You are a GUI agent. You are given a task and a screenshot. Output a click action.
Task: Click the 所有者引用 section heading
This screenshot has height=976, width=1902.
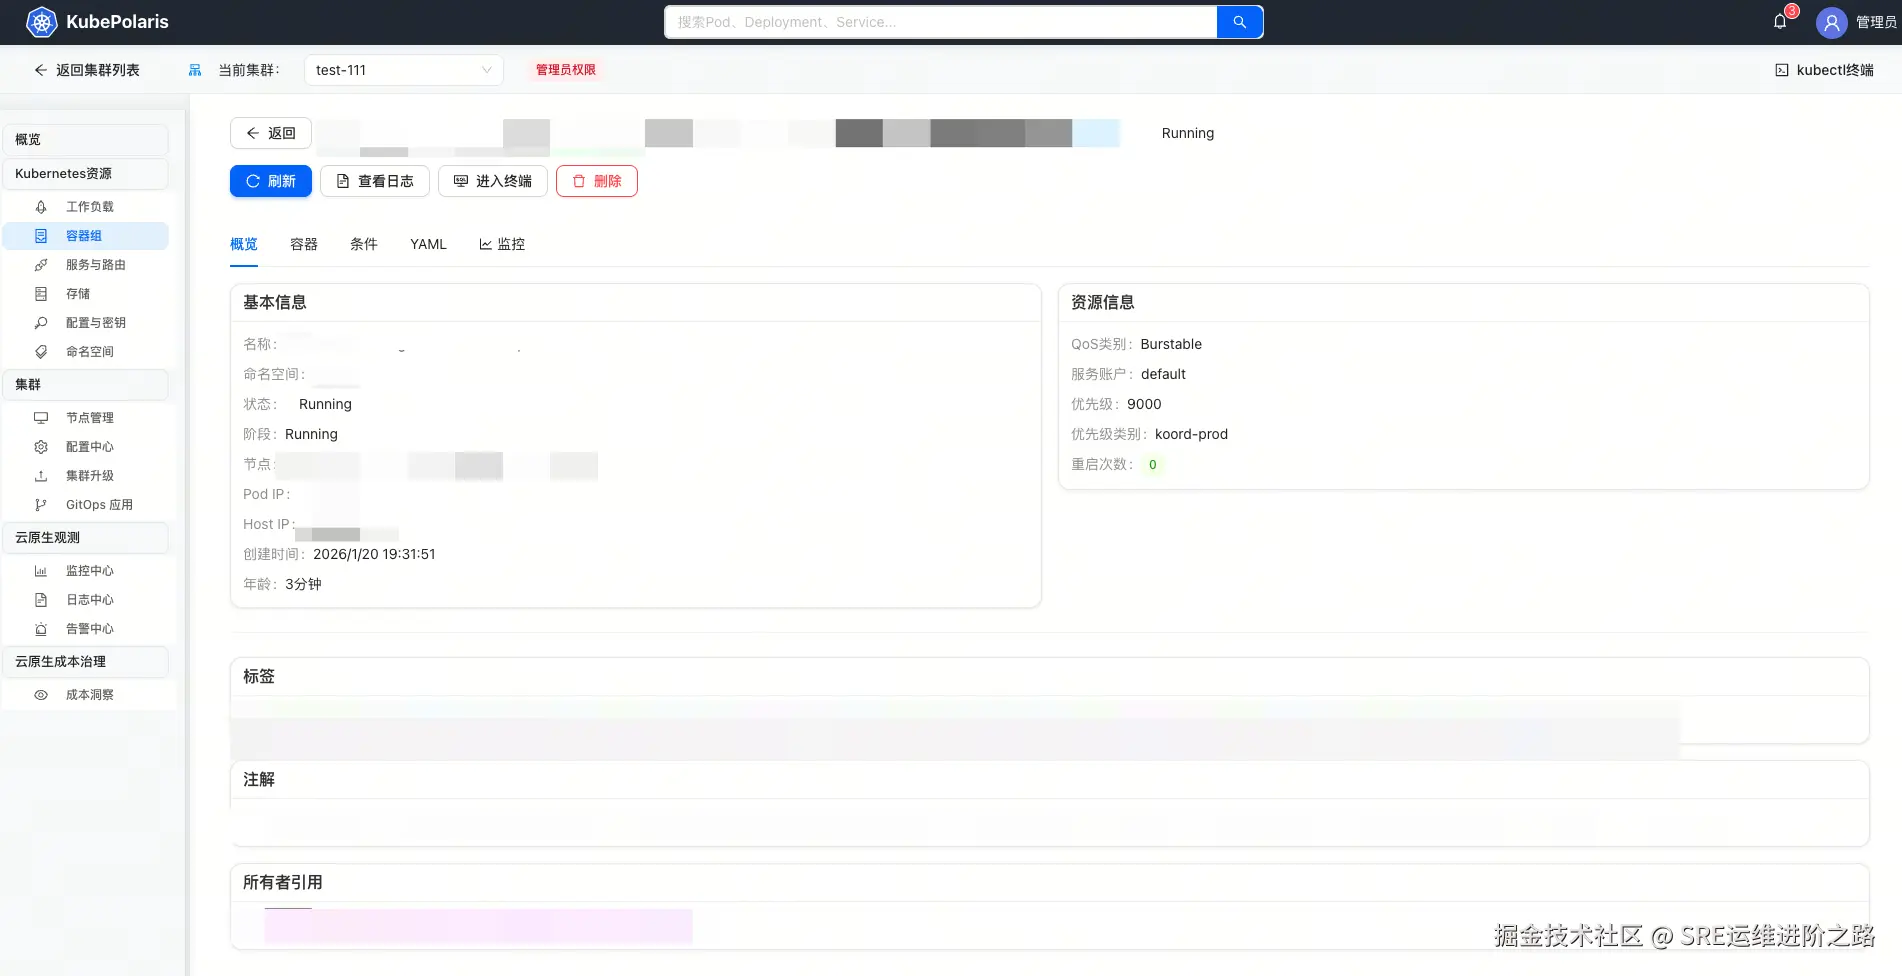point(283,882)
